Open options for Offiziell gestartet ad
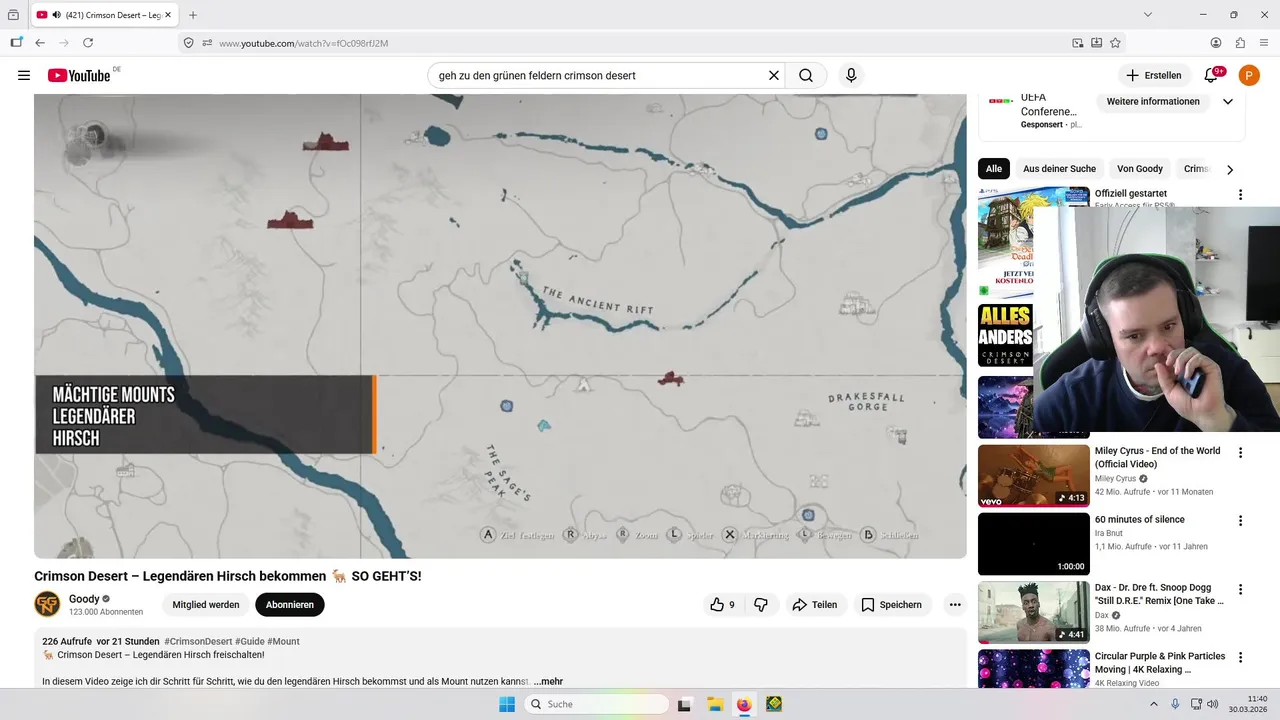 click(1241, 195)
